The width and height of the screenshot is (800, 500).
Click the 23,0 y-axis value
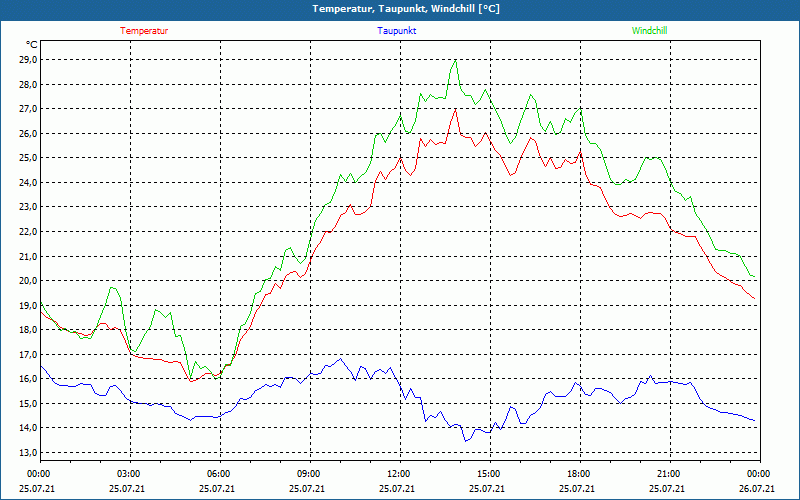29,207
